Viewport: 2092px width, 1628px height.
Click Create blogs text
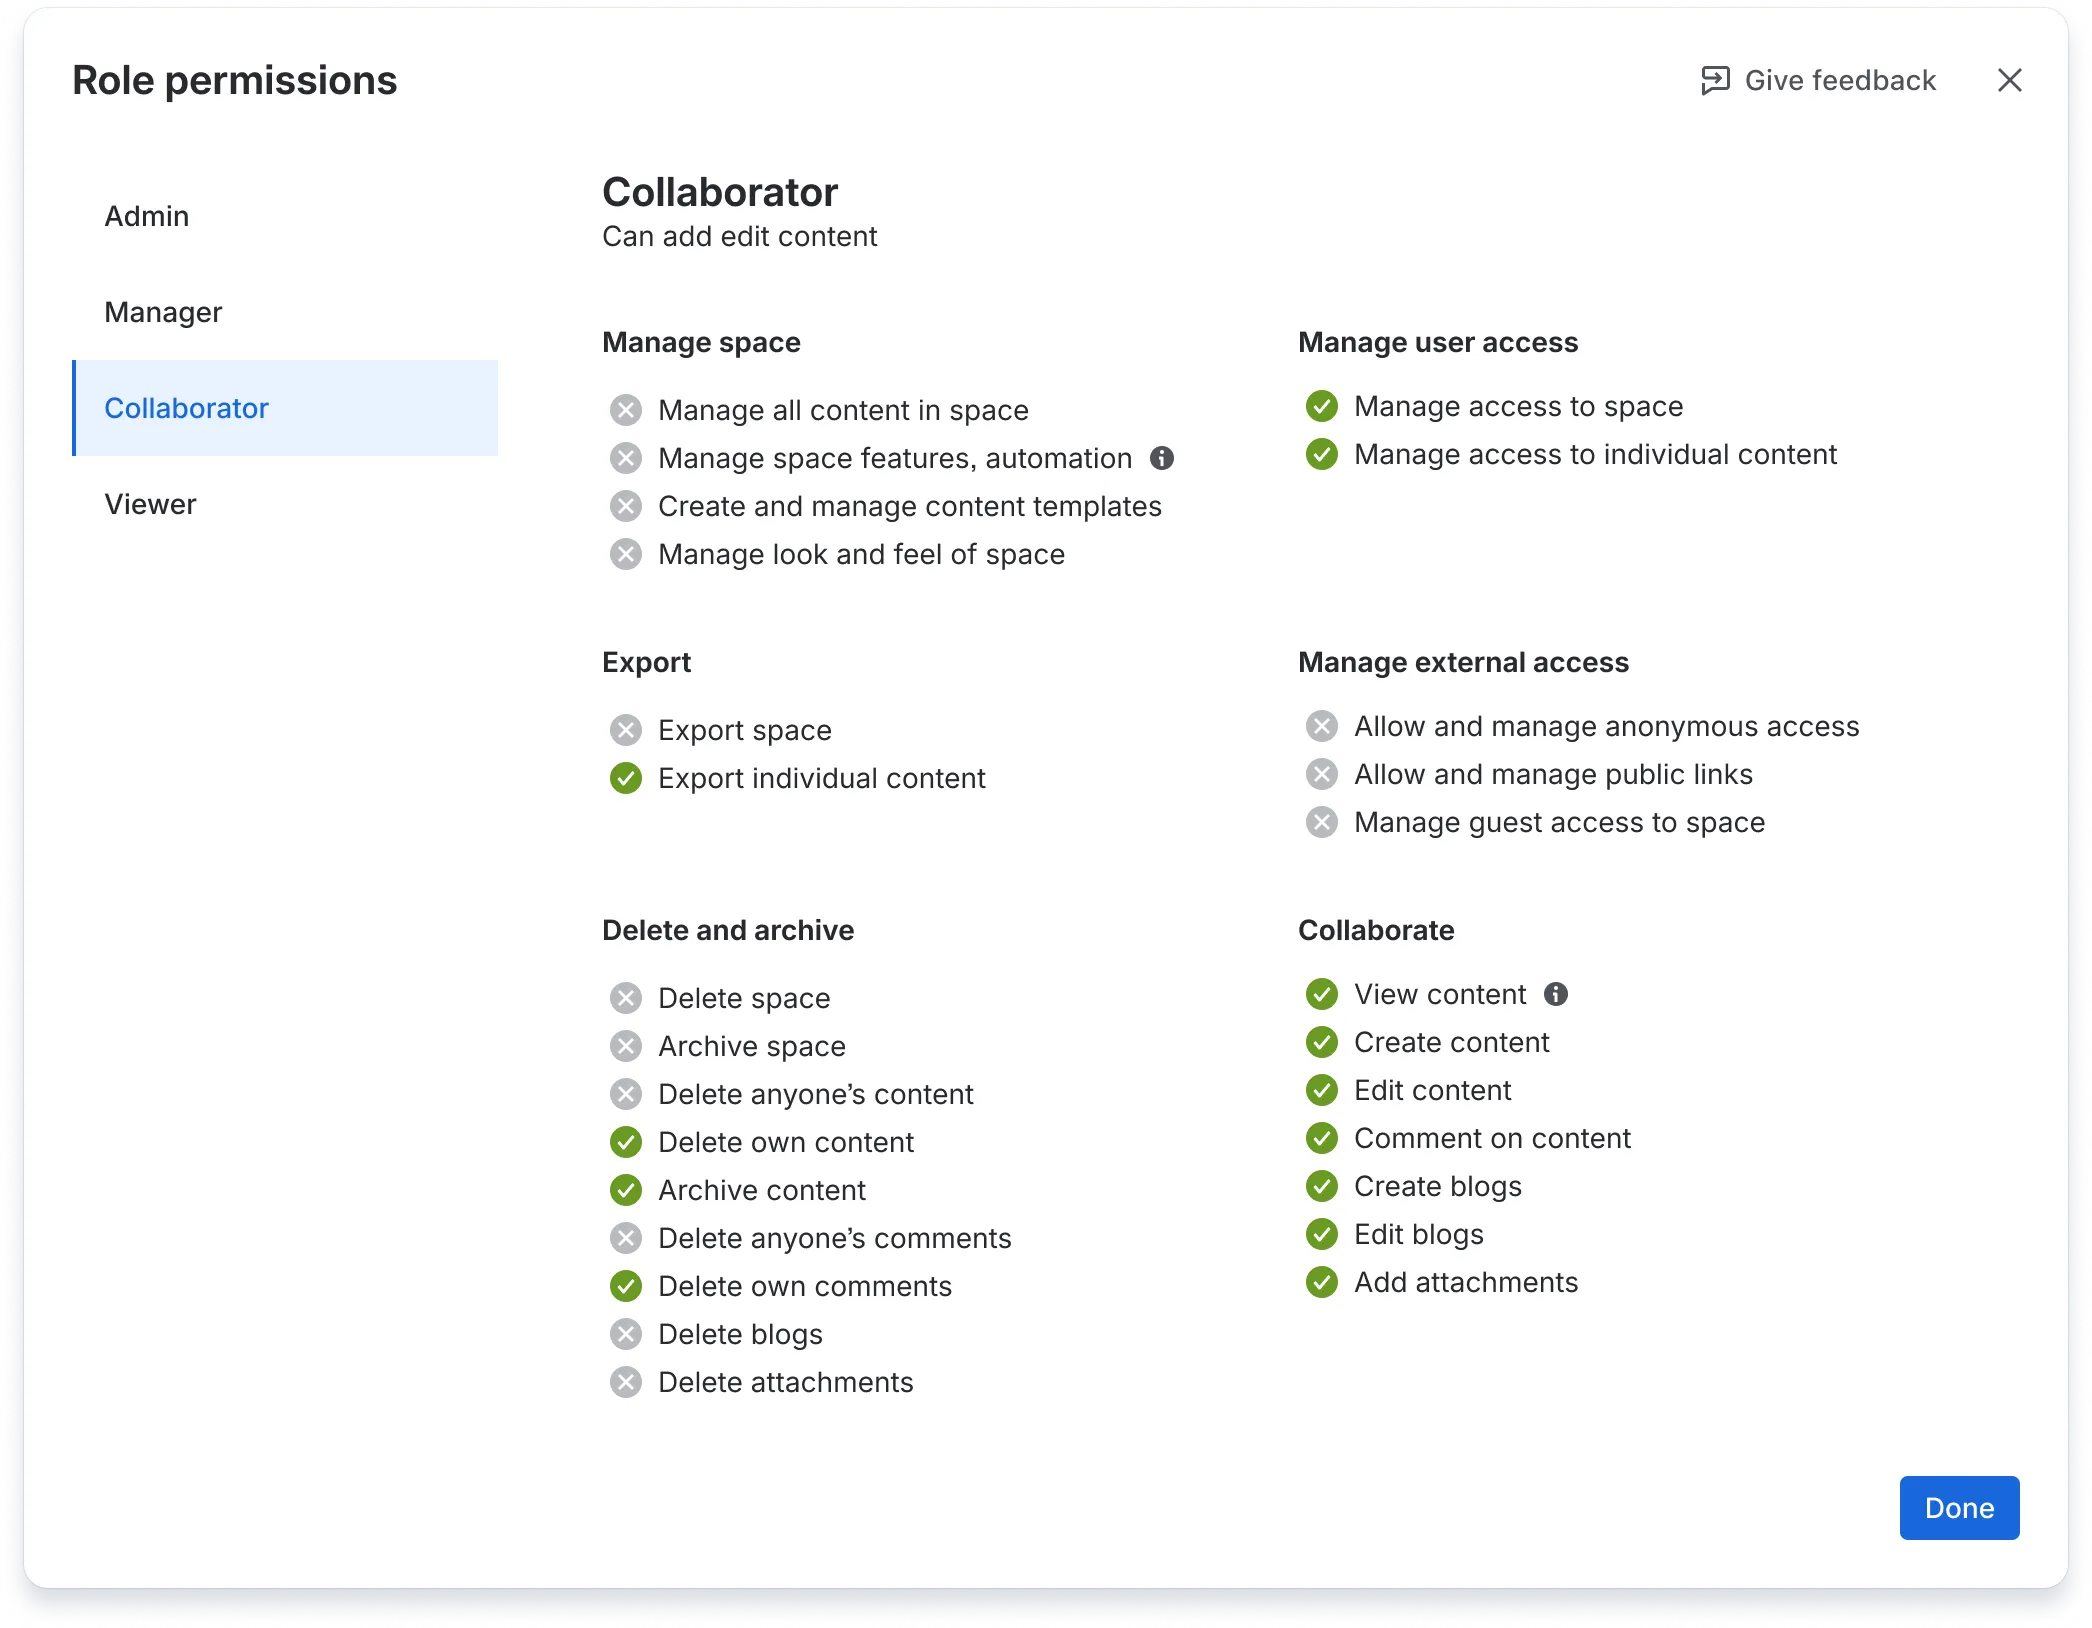(1438, 1186)
